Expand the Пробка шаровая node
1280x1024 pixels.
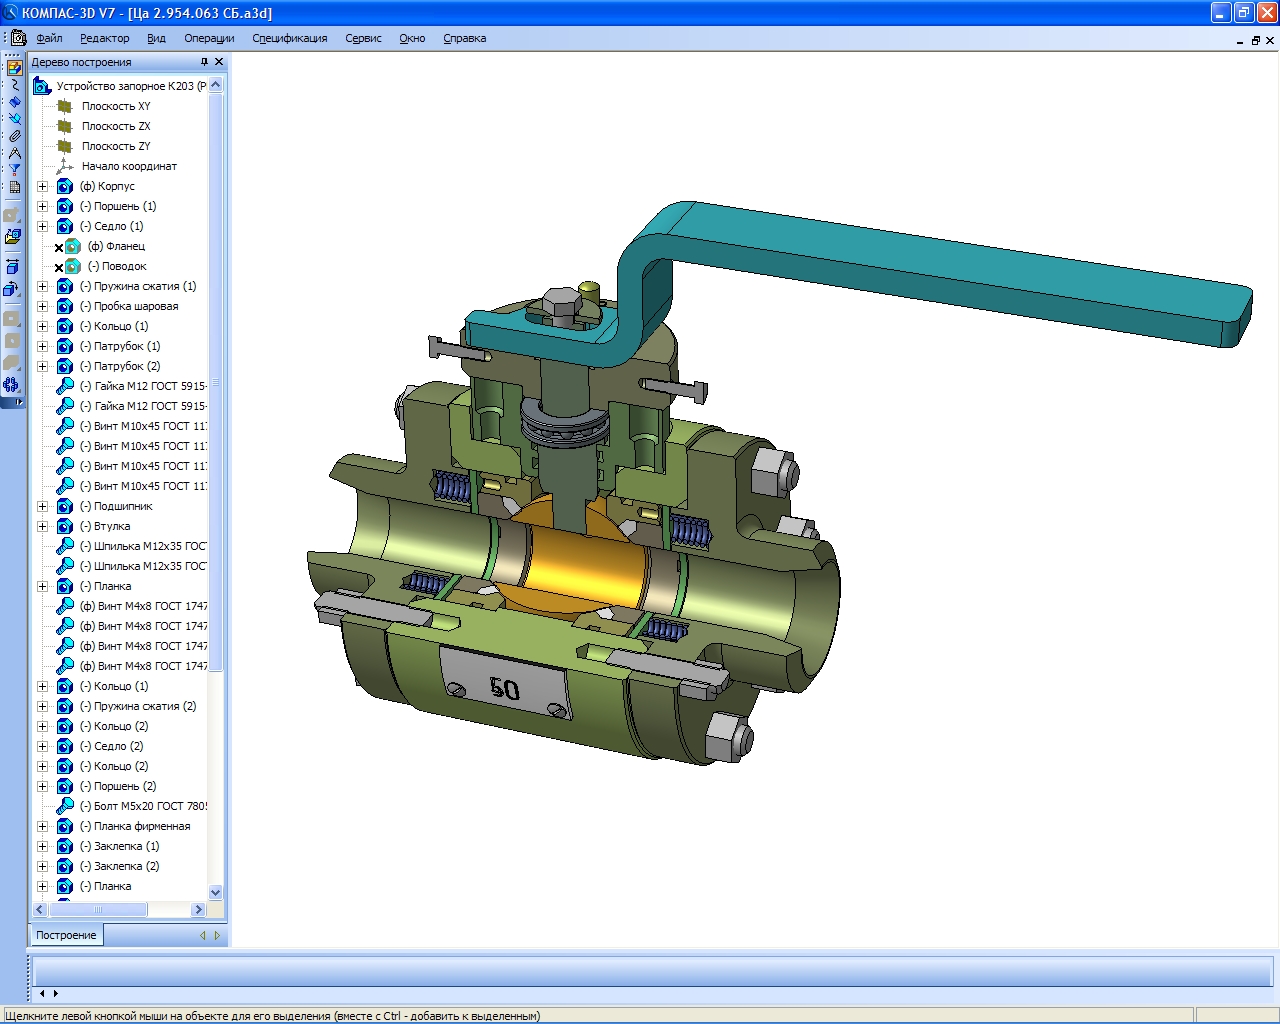42,306
